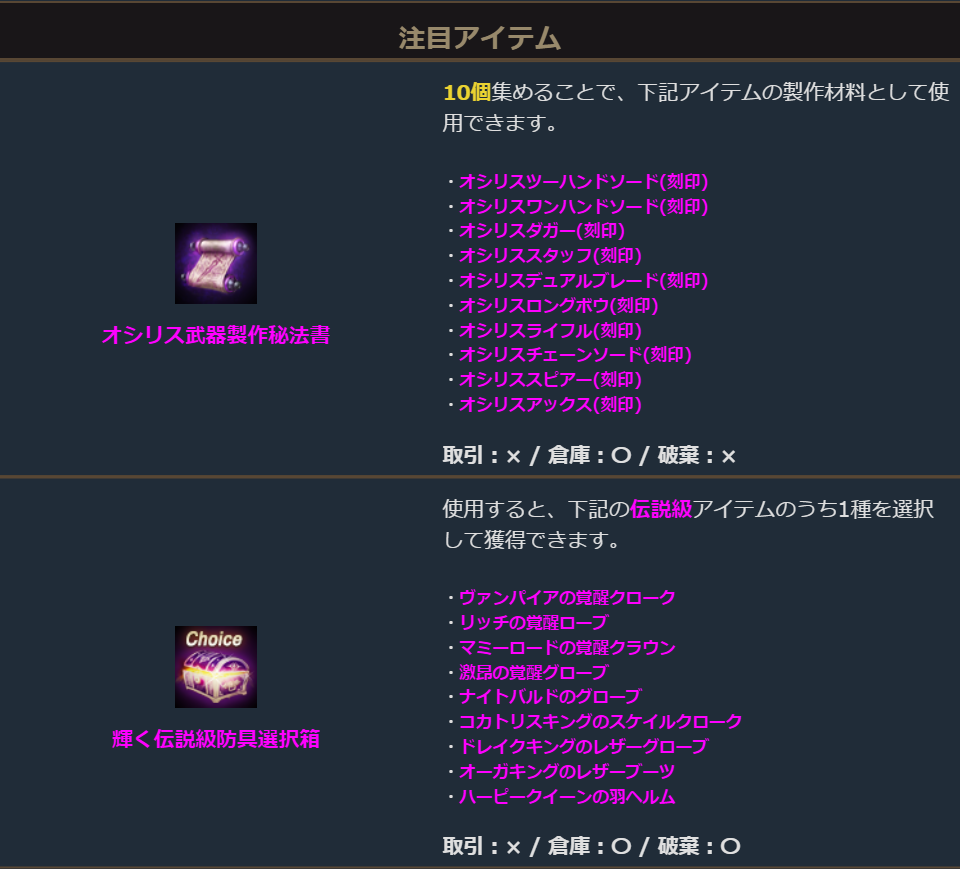Choose オシリススタッフ(刻印) from the list
This screenshot has width=960, height=869.
pos(550,255)
